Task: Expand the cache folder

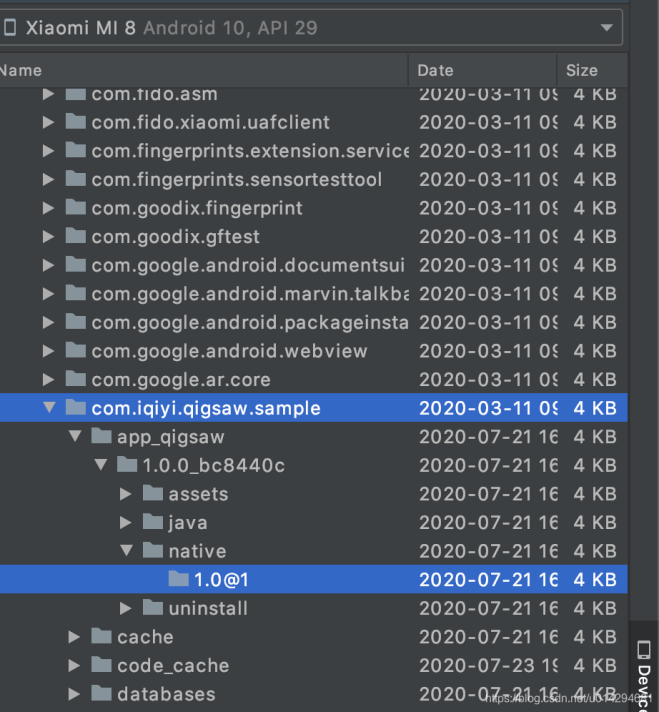Action: click(74, 637)
